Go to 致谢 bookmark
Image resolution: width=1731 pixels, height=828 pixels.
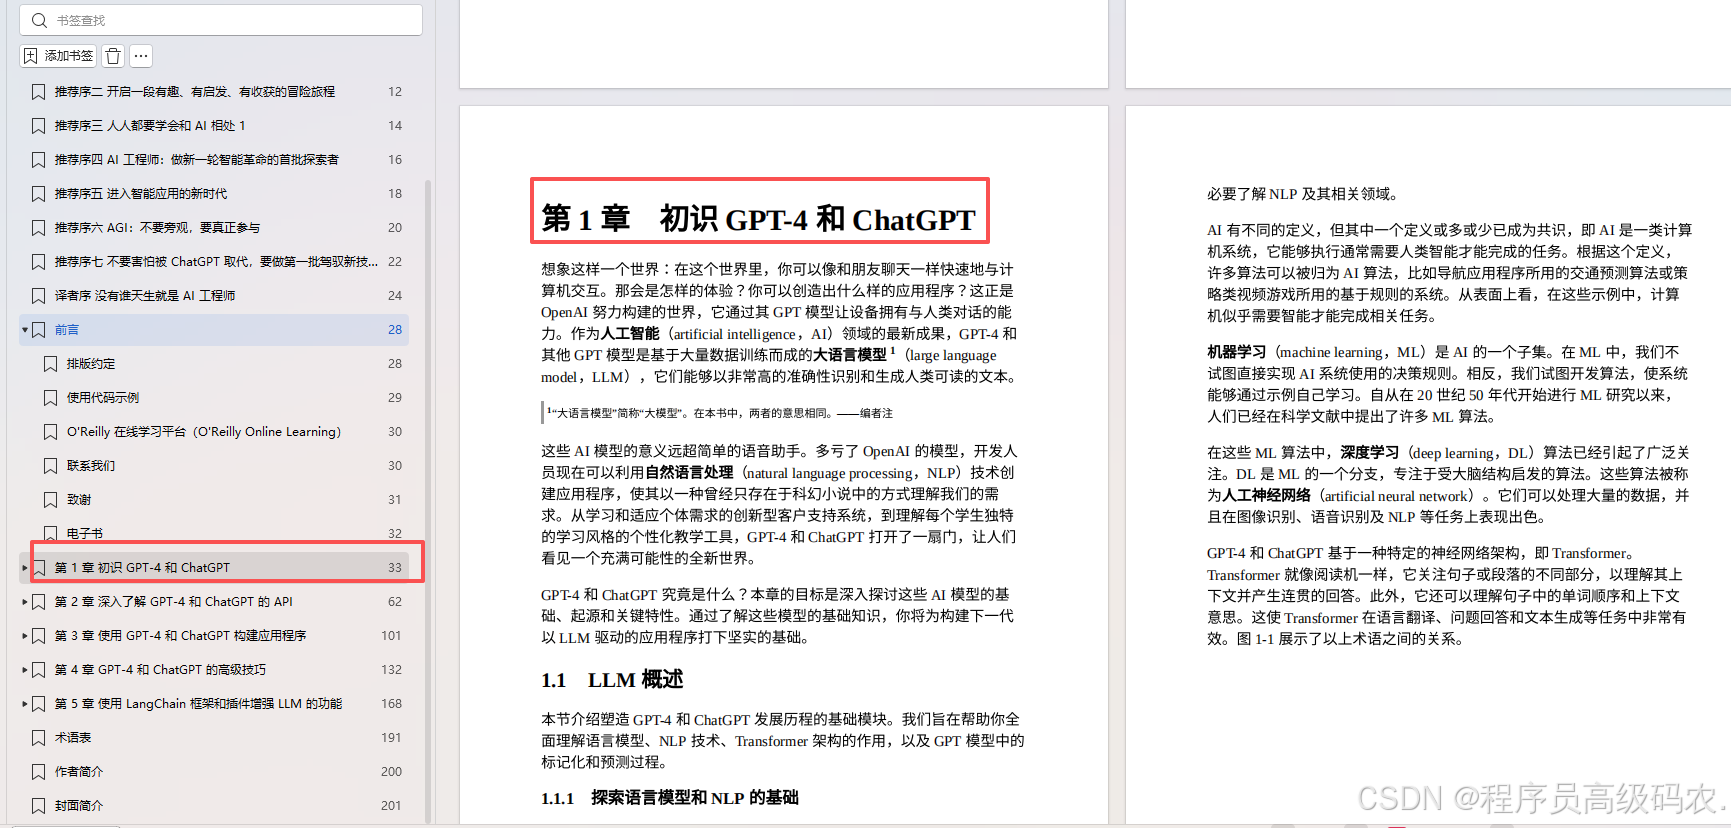tap(79, 500)
